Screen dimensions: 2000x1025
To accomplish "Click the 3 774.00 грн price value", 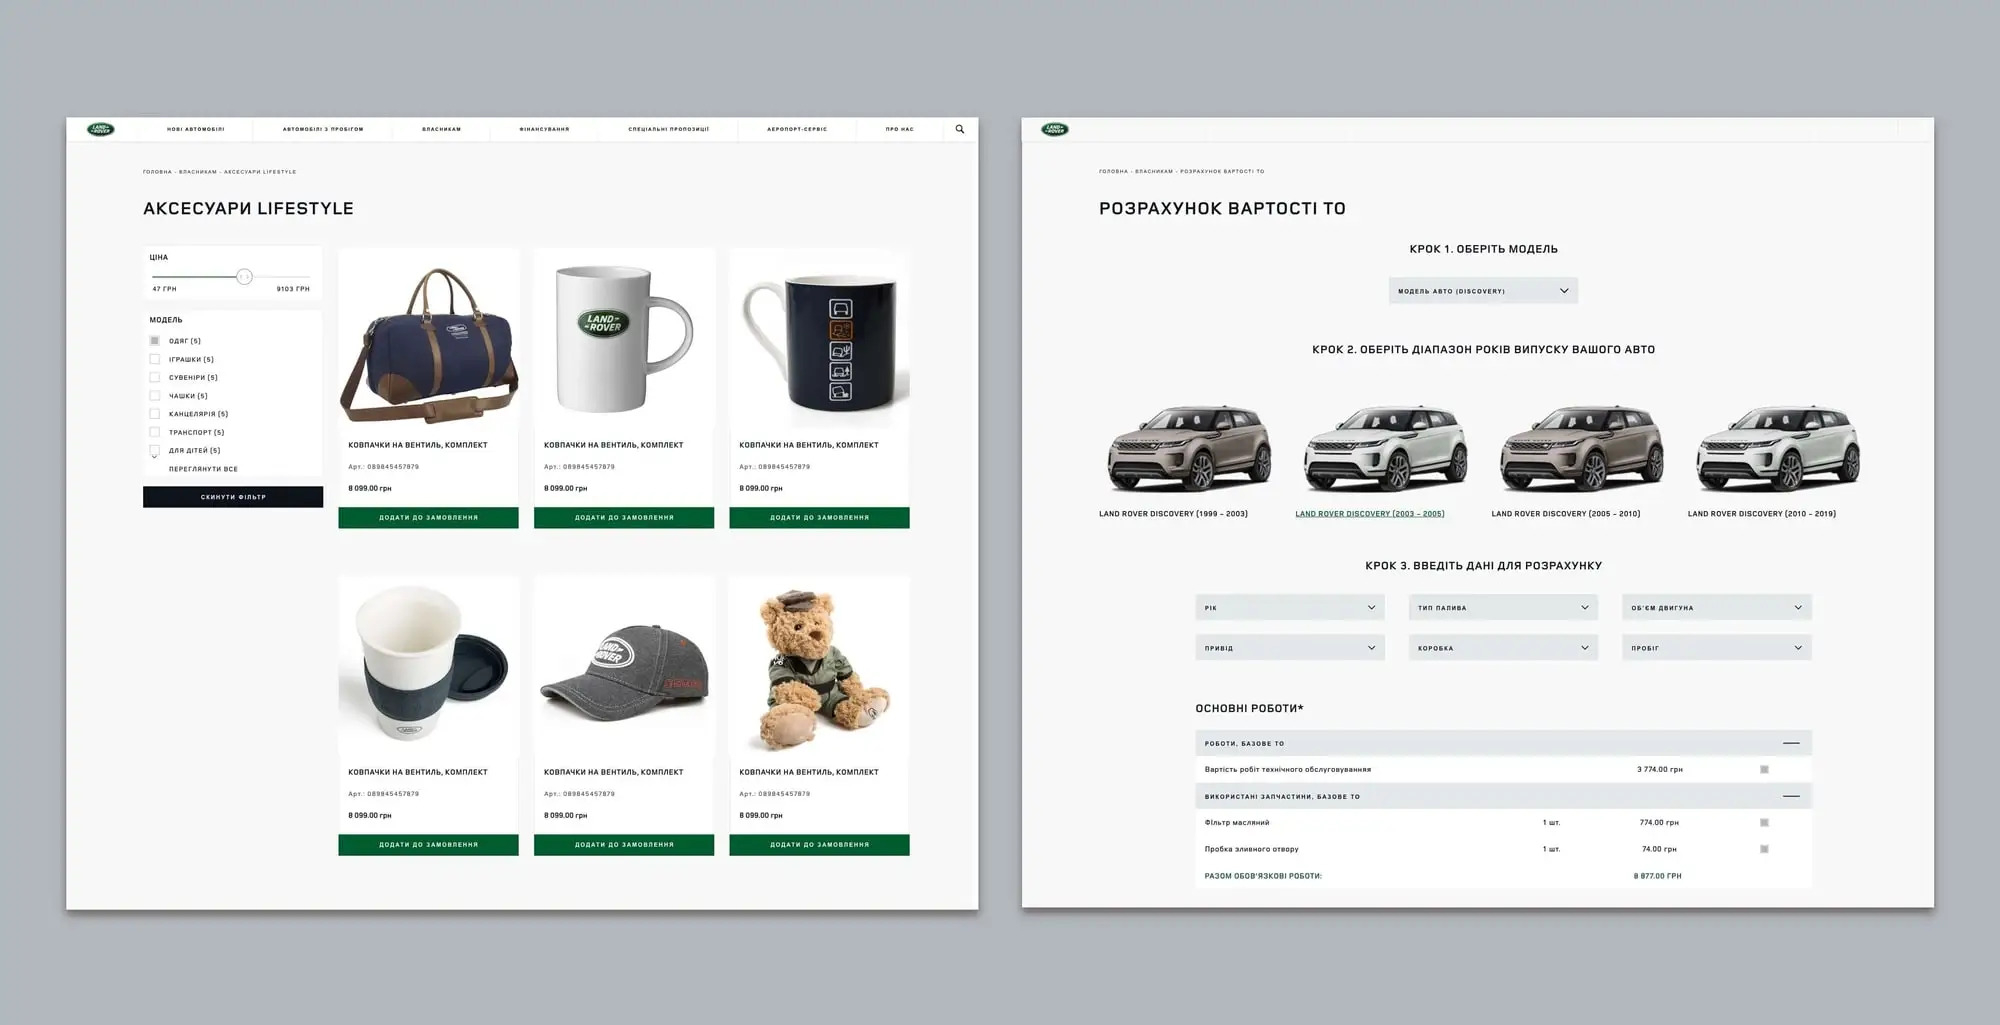I will click(x=1660, y=770).
